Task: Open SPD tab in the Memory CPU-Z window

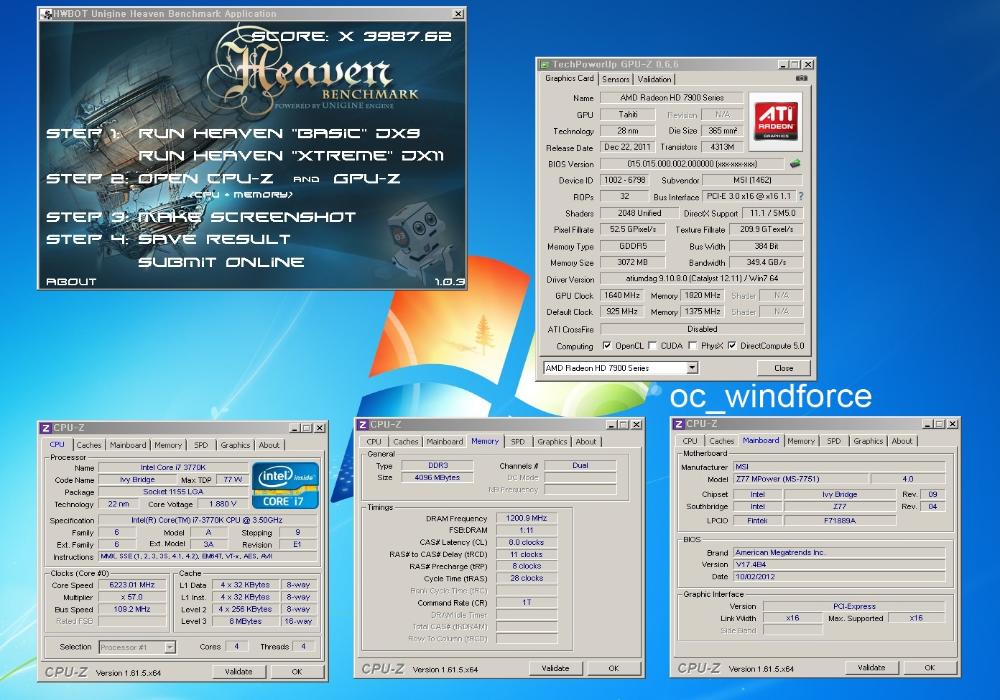Action: [x=518, y=441]
